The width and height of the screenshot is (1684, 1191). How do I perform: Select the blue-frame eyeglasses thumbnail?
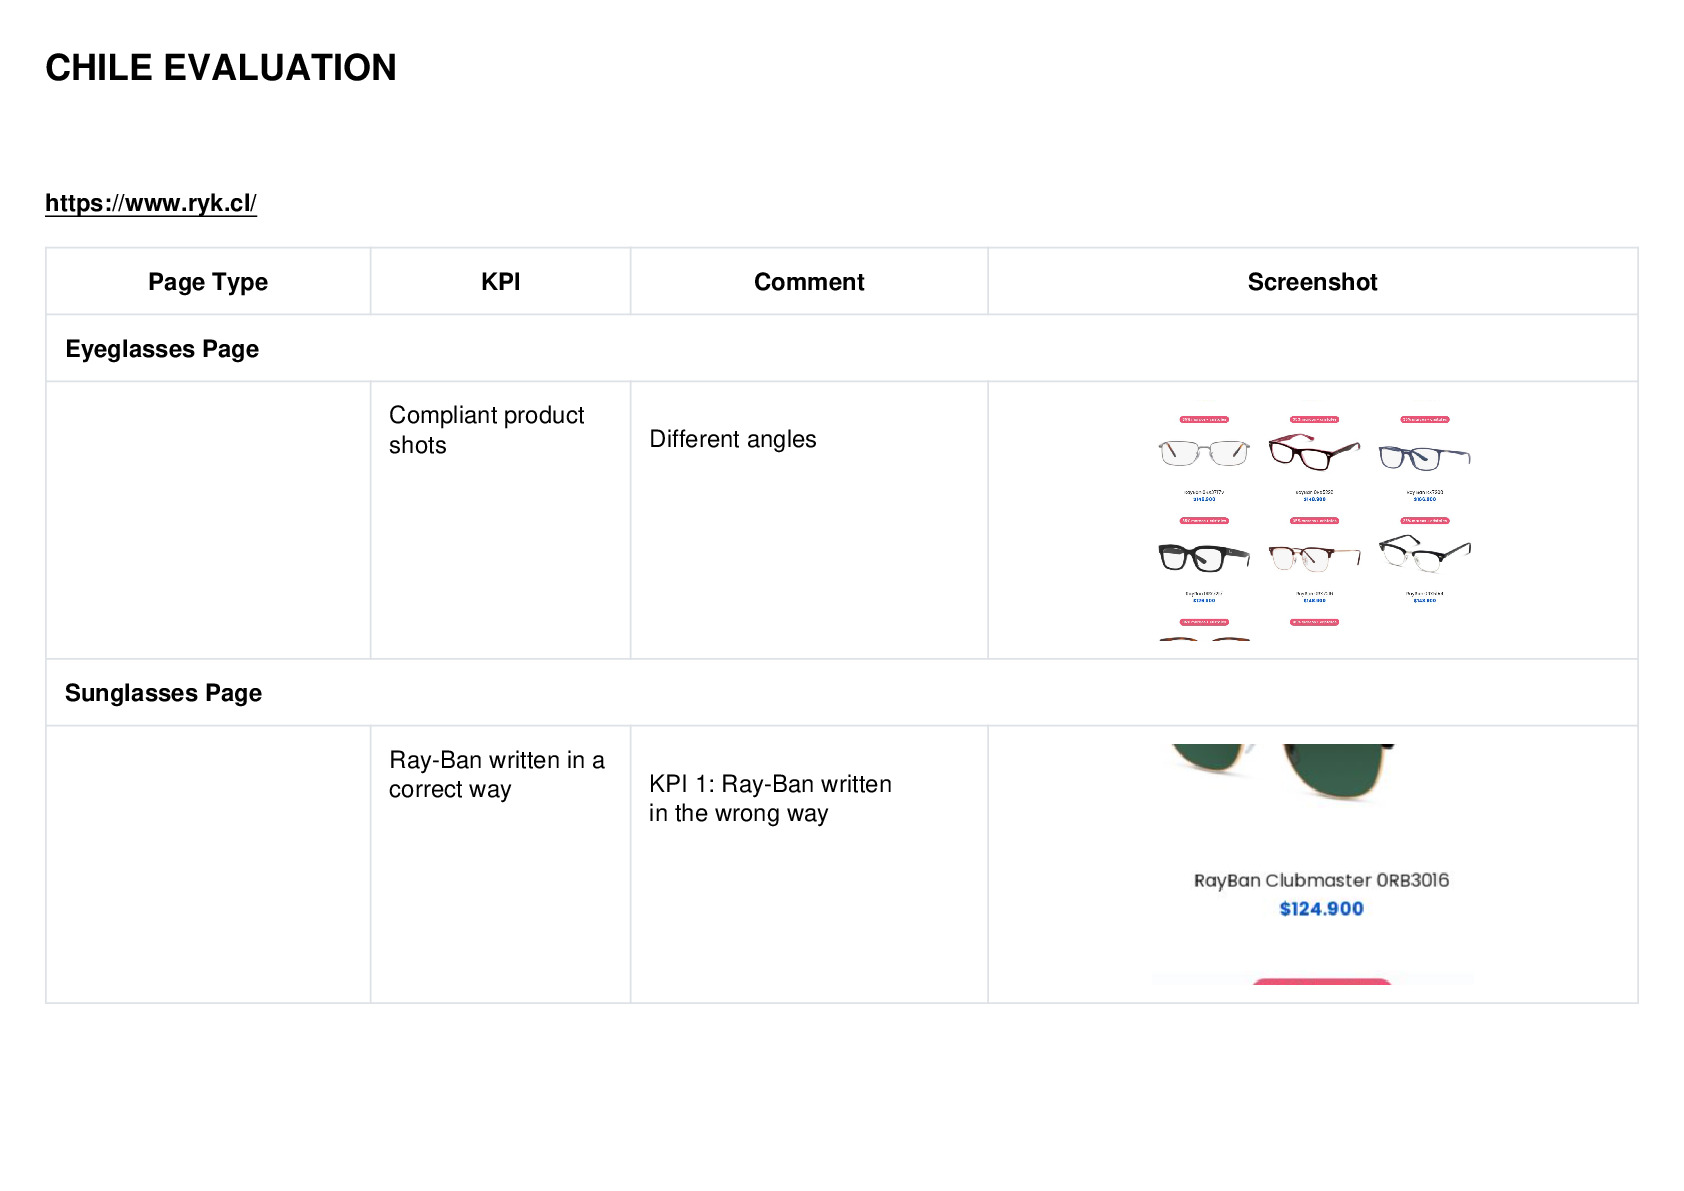pos(1424,457)
